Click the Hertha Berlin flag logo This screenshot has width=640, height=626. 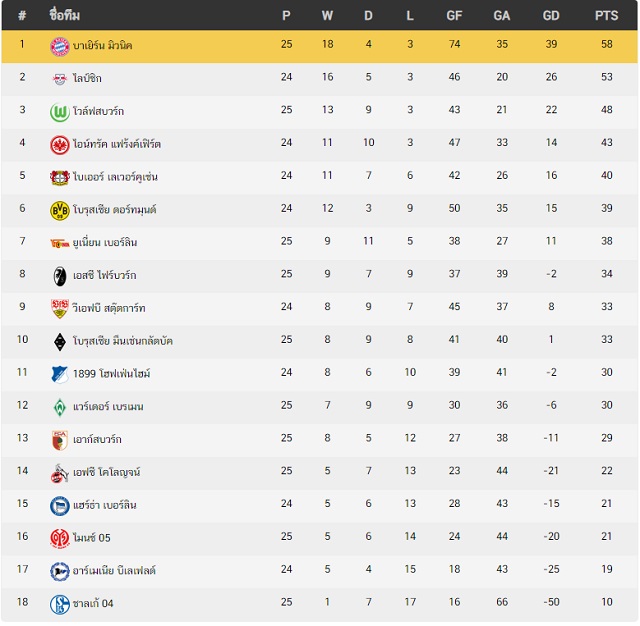pyautogui.click(x=60, y=506)
